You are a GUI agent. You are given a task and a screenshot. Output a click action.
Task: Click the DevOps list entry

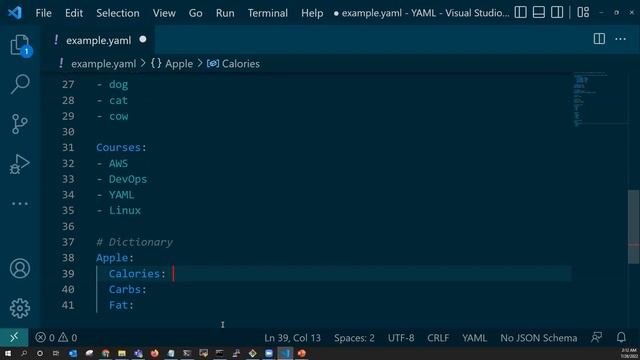pos(128,179)
